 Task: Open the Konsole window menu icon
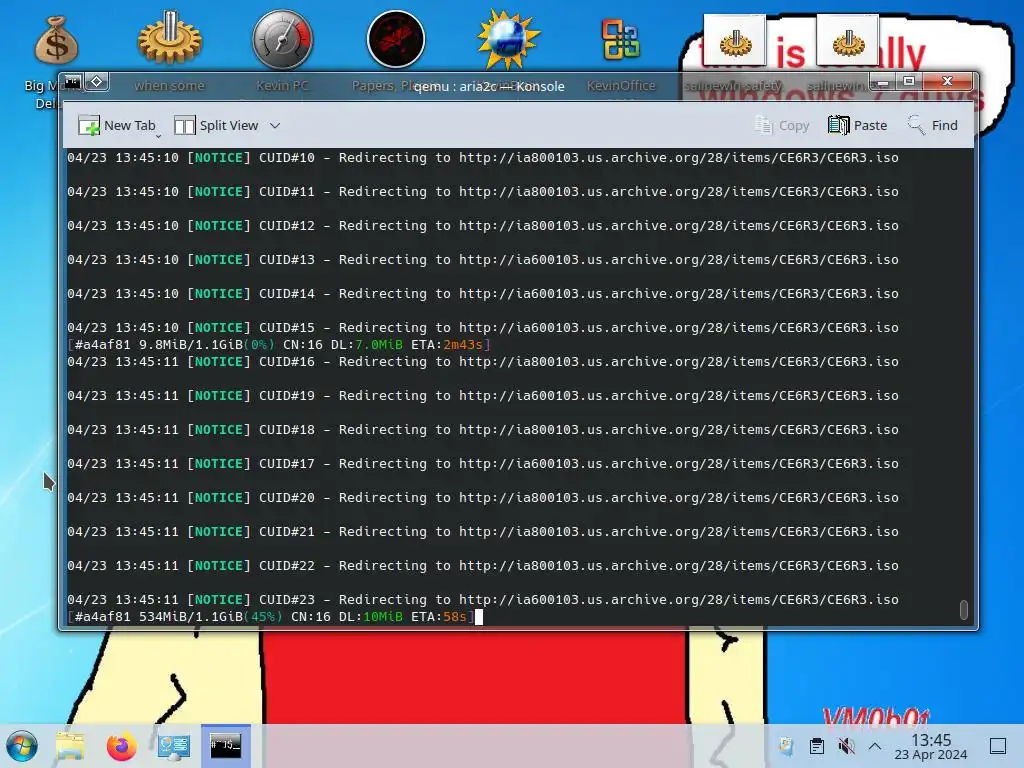72,82
